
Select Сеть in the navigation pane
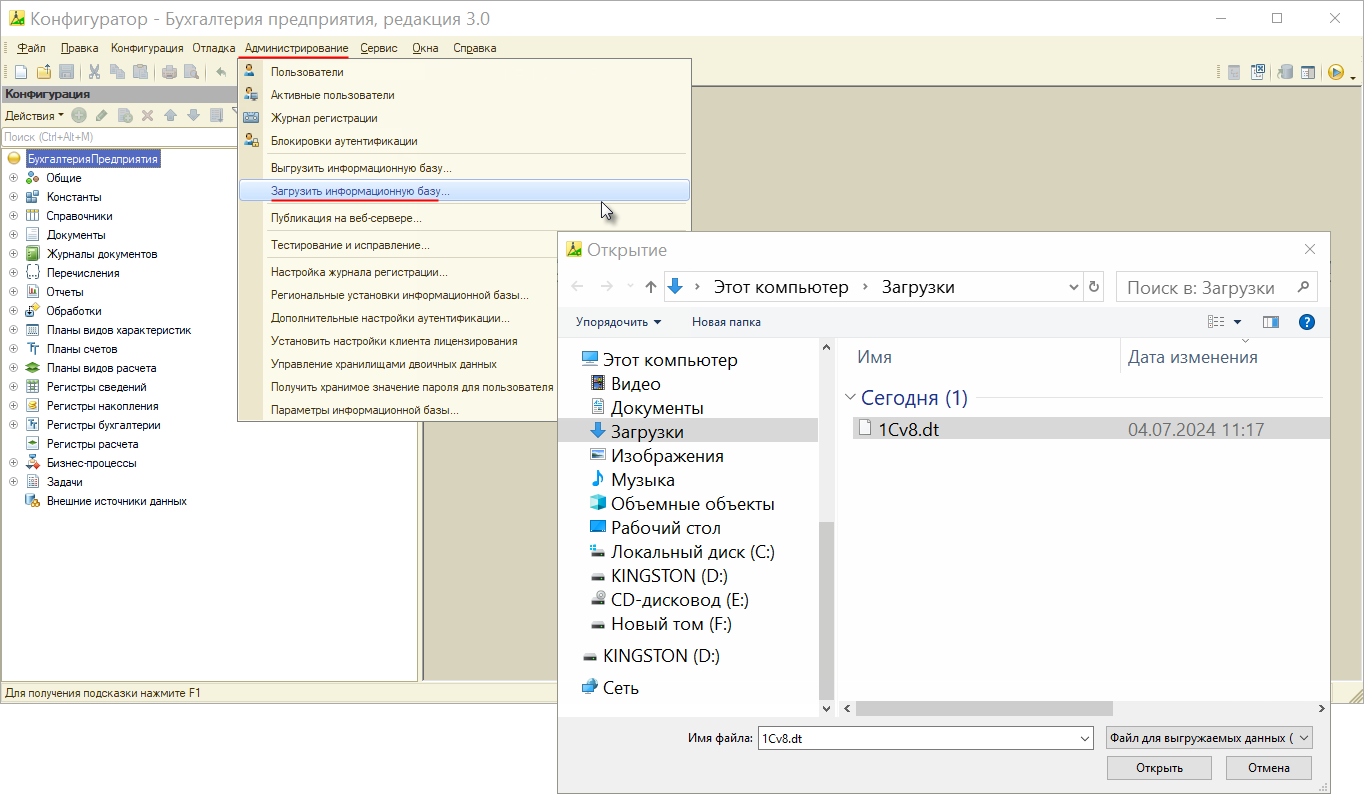click(x=620, y=688)
